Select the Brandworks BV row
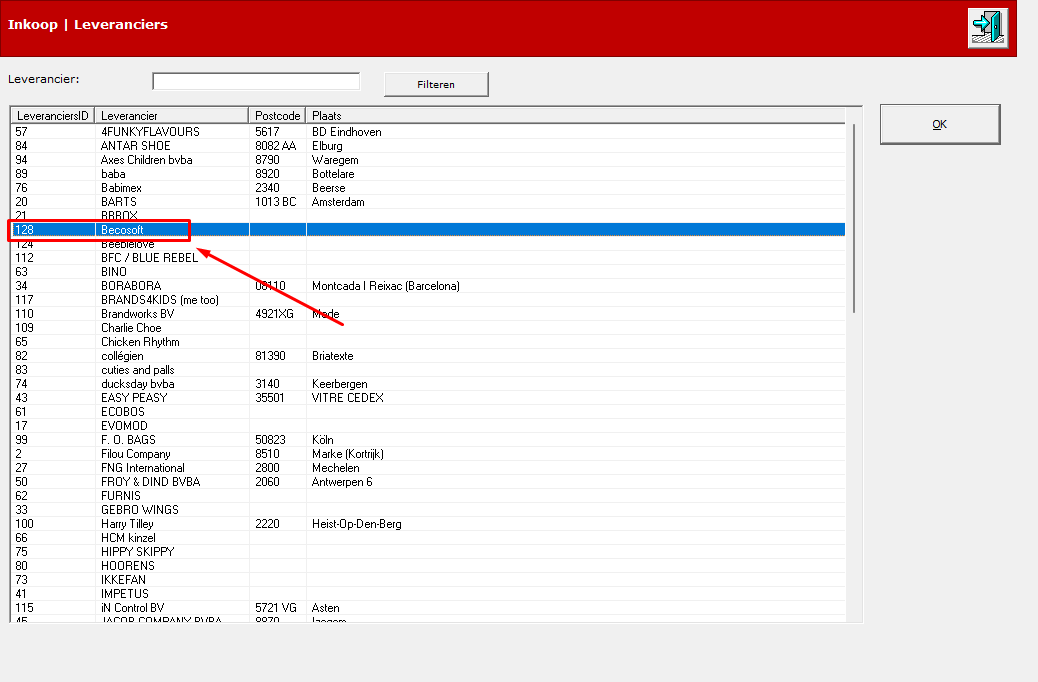The image size is (1038, 682). point(428,314)
